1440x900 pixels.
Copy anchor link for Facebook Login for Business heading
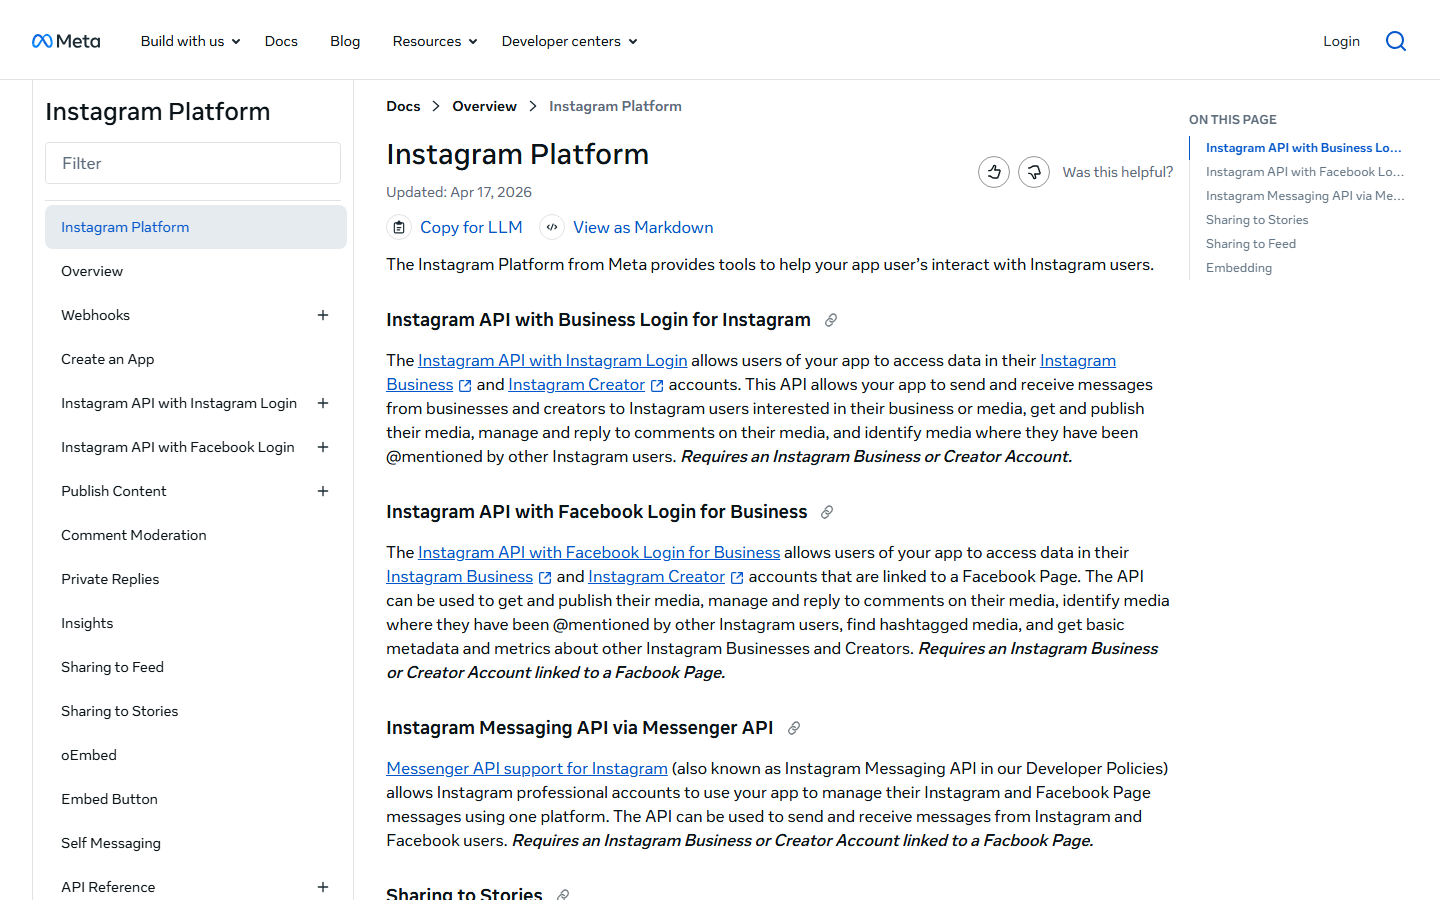pos(827,512)
